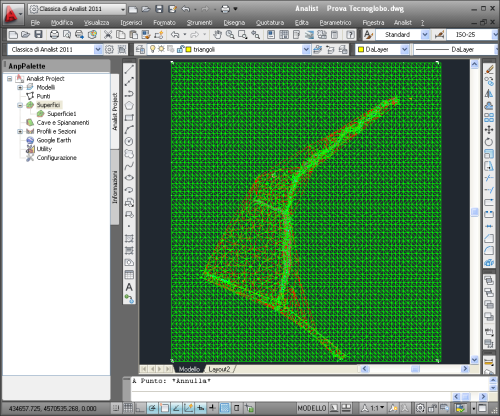This screenshot has height=416, width=500.
Task: Switch to the Layout2 tab
Action: pos(219,369)
